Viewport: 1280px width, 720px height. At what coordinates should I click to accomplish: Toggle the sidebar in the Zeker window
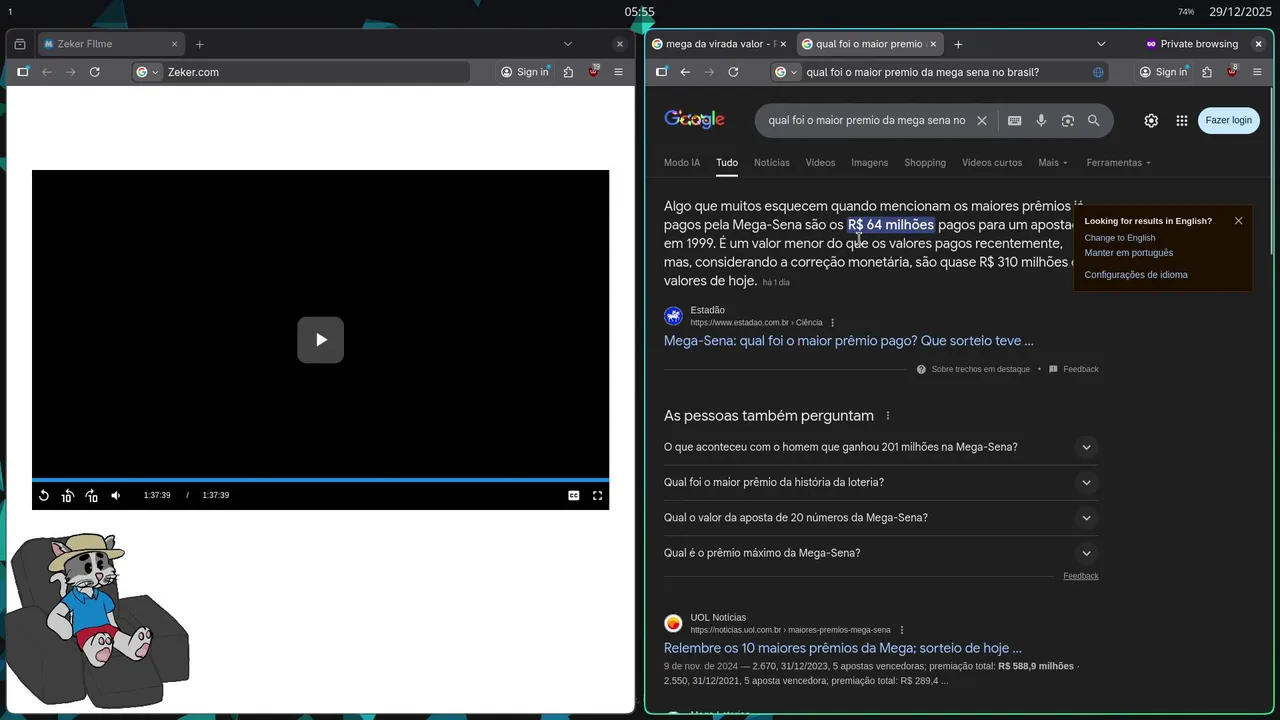pyautogui.click(x=23, y=72)
